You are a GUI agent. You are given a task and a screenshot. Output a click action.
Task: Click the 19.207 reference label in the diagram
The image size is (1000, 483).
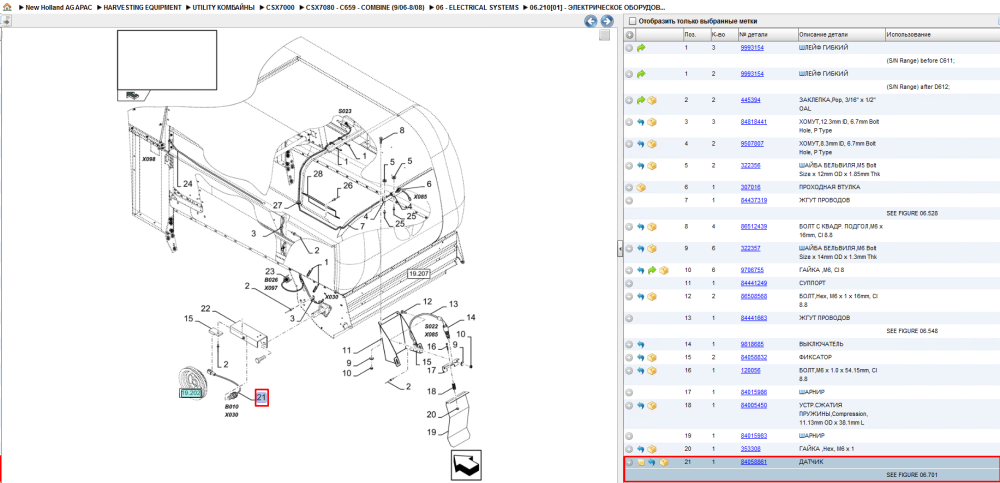click(417, 274)
